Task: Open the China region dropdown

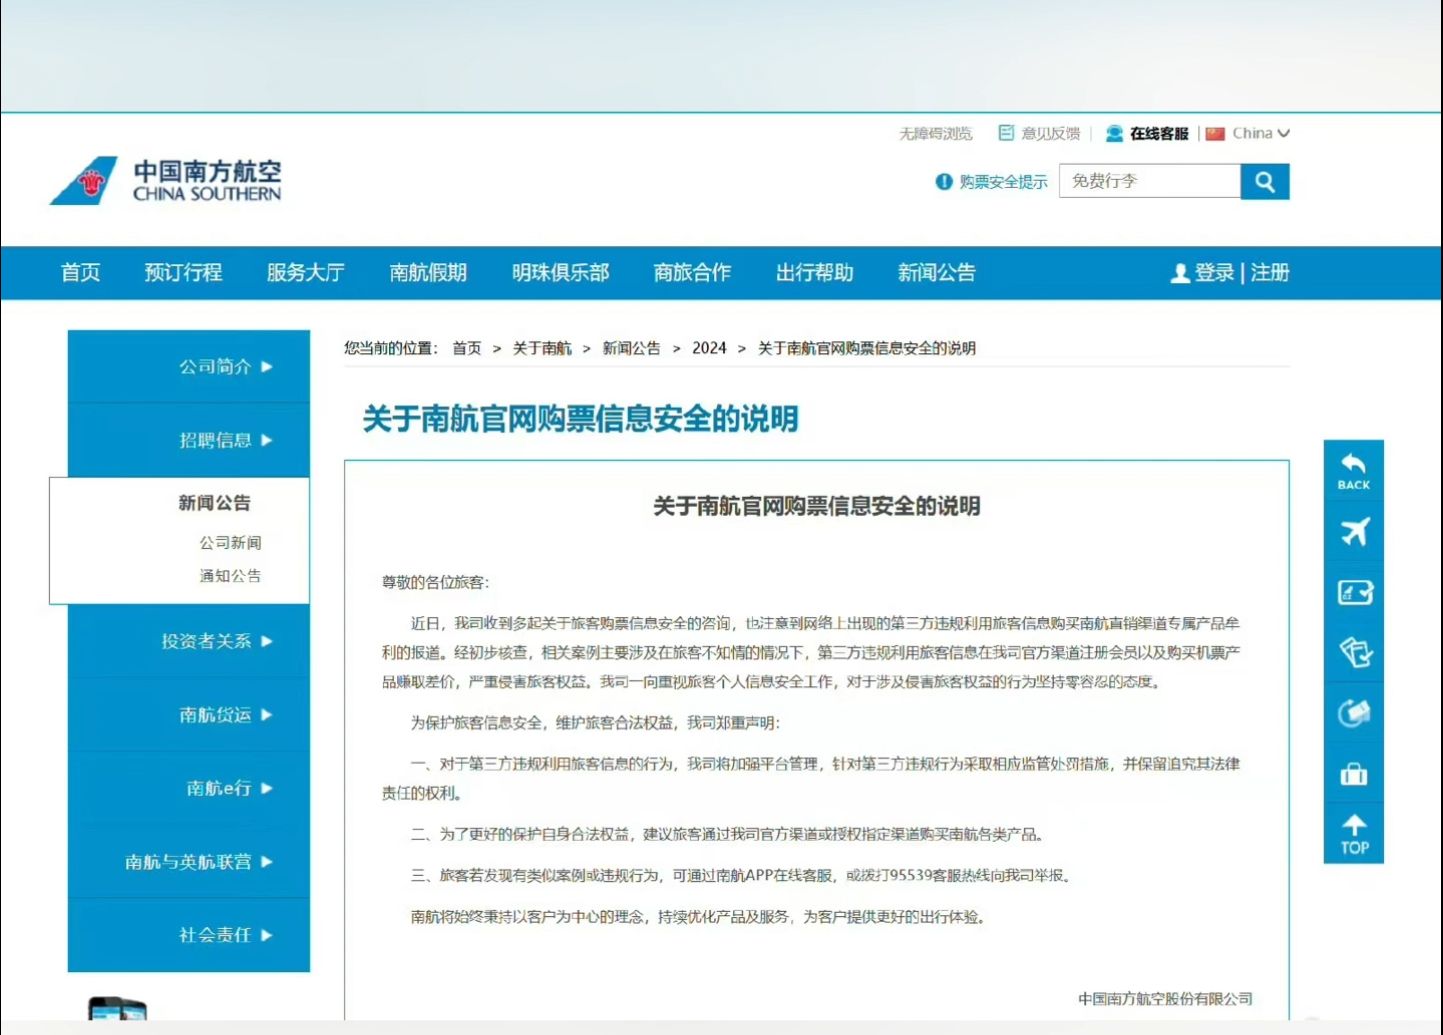Action: pyautogui.click(x=1260, y=133)
